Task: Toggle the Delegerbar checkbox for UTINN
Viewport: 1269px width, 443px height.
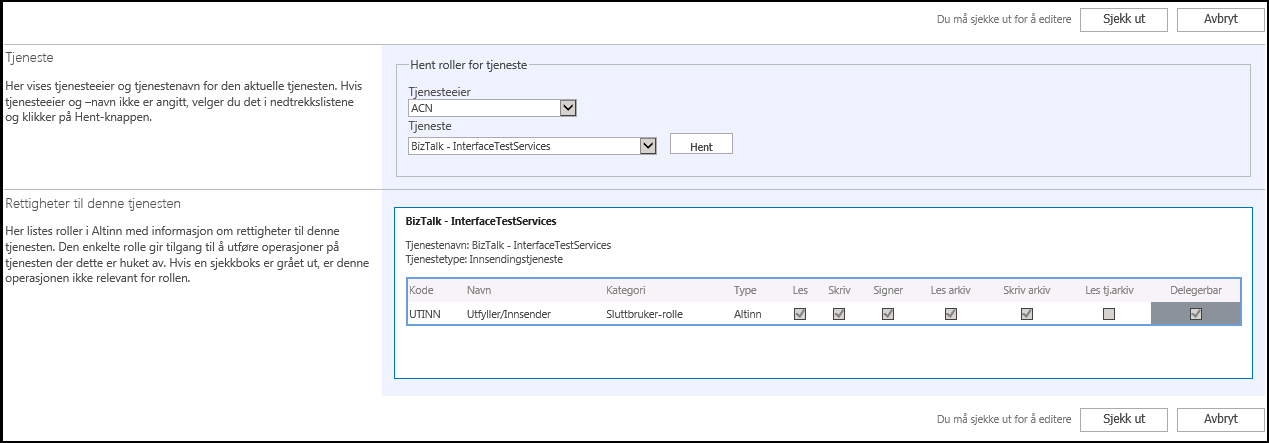Action: [x=1195, y=314]
